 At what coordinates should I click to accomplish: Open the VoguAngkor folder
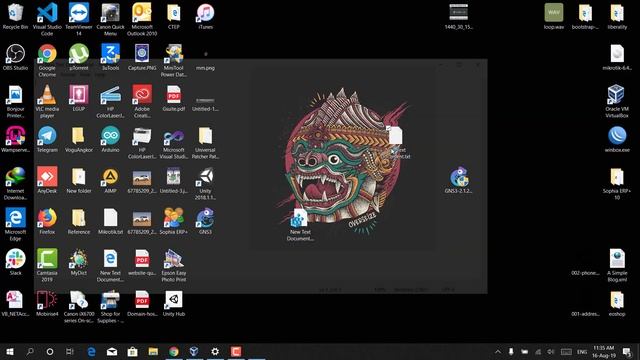click(79, 139)
